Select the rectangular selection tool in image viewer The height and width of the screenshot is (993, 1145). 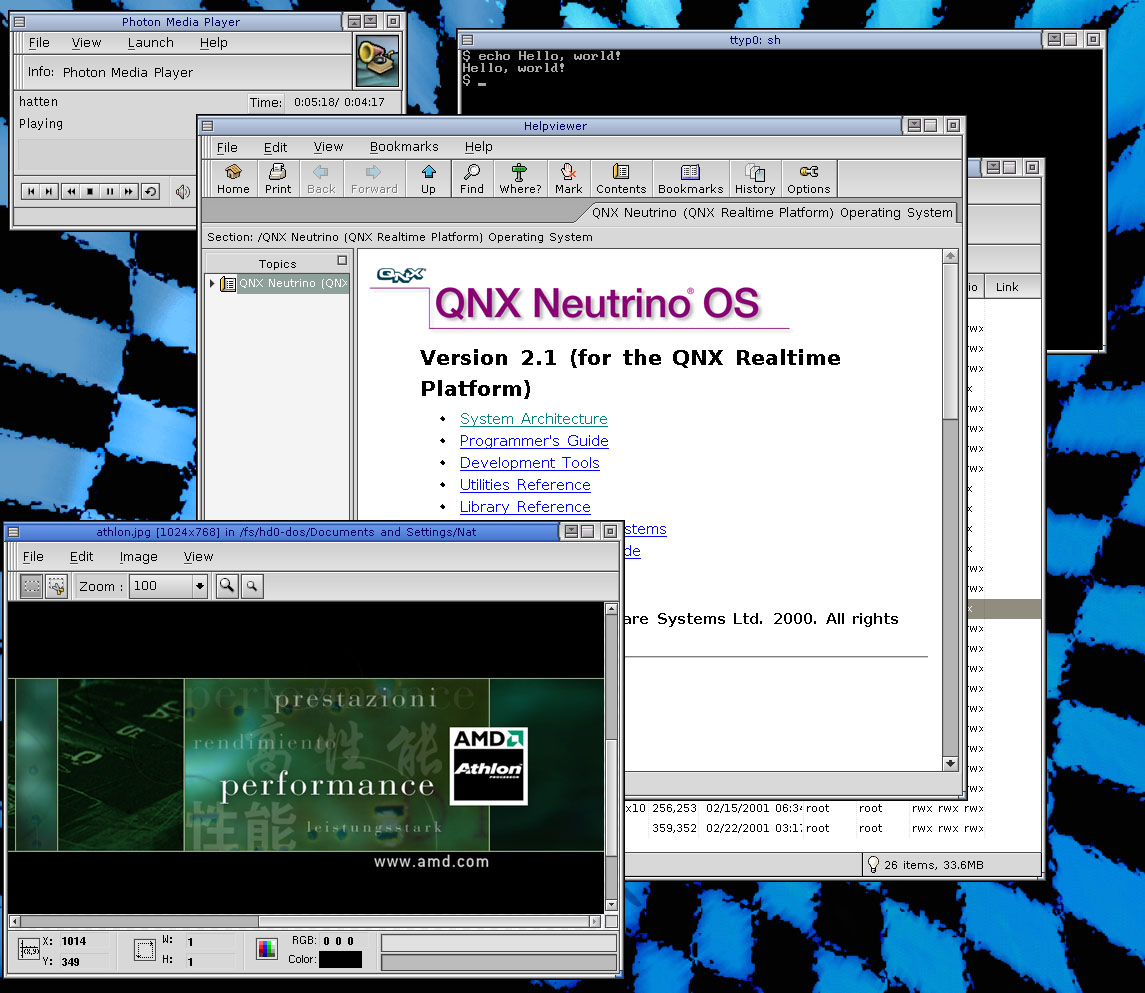coord(31,586)
